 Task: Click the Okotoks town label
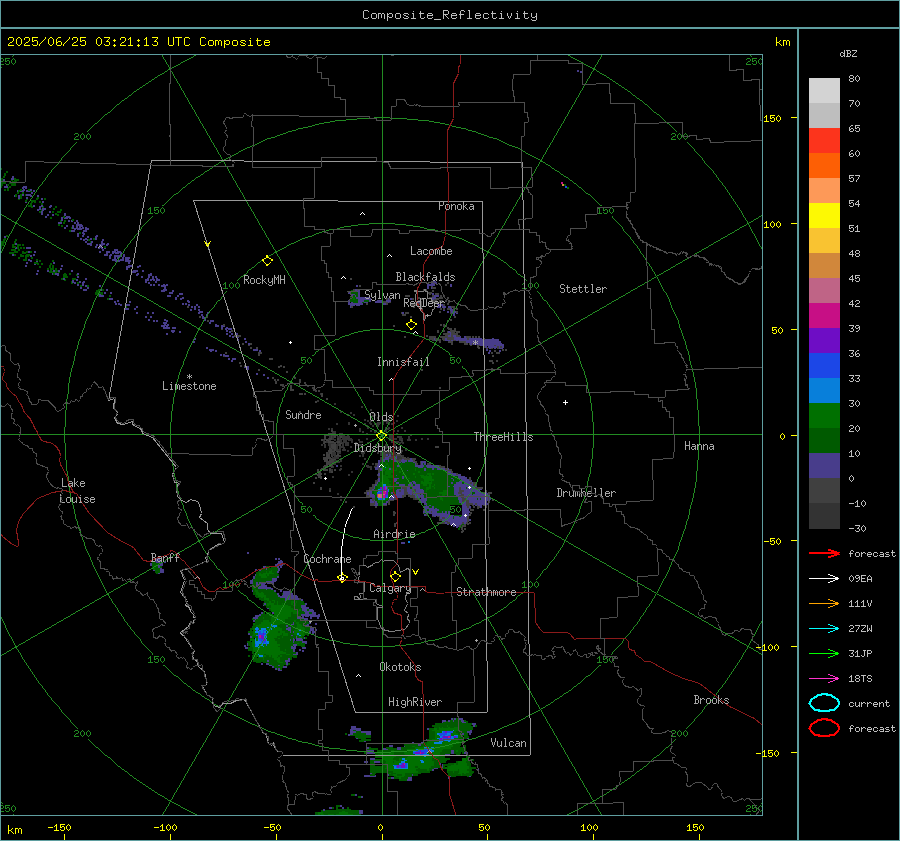tap(400, 666)
